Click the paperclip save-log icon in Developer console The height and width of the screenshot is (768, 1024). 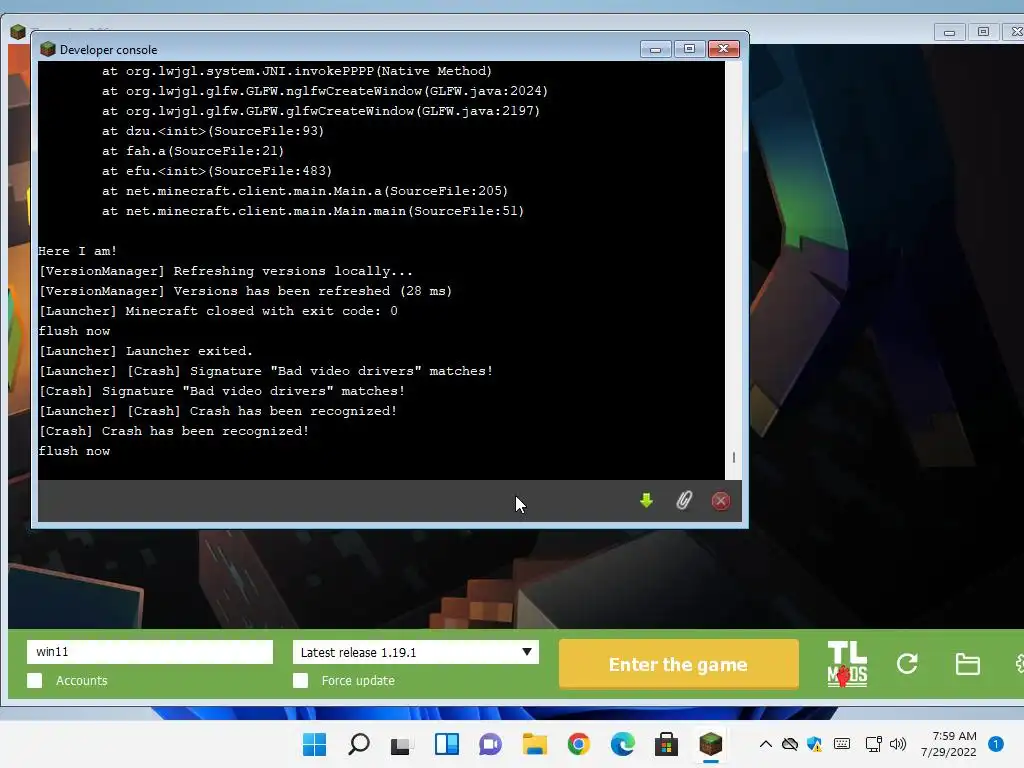click(684, 501)
